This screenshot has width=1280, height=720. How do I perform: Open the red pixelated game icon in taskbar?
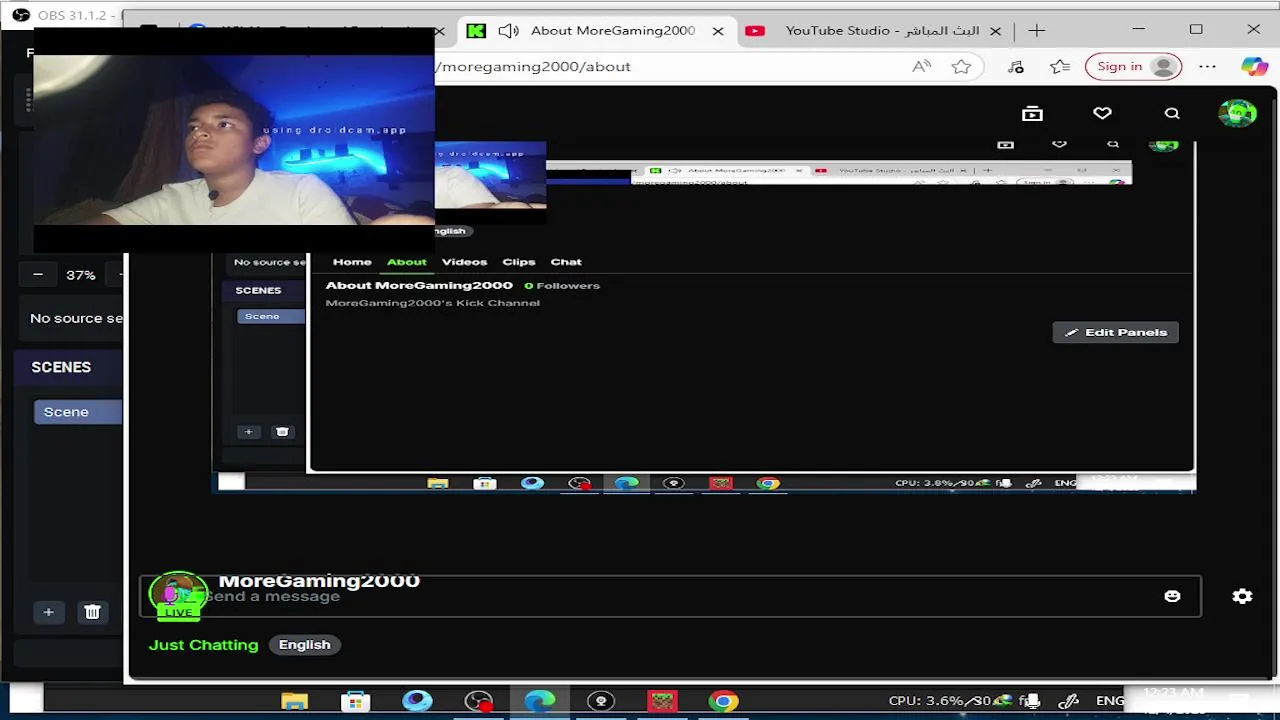point(662,701)
